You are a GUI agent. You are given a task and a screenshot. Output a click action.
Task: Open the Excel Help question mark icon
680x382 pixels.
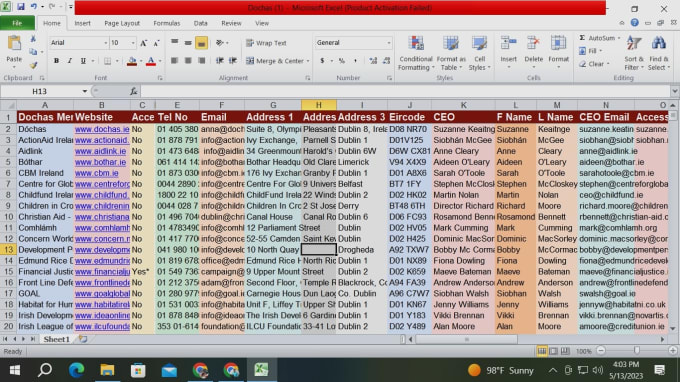[x=634, y=23]
